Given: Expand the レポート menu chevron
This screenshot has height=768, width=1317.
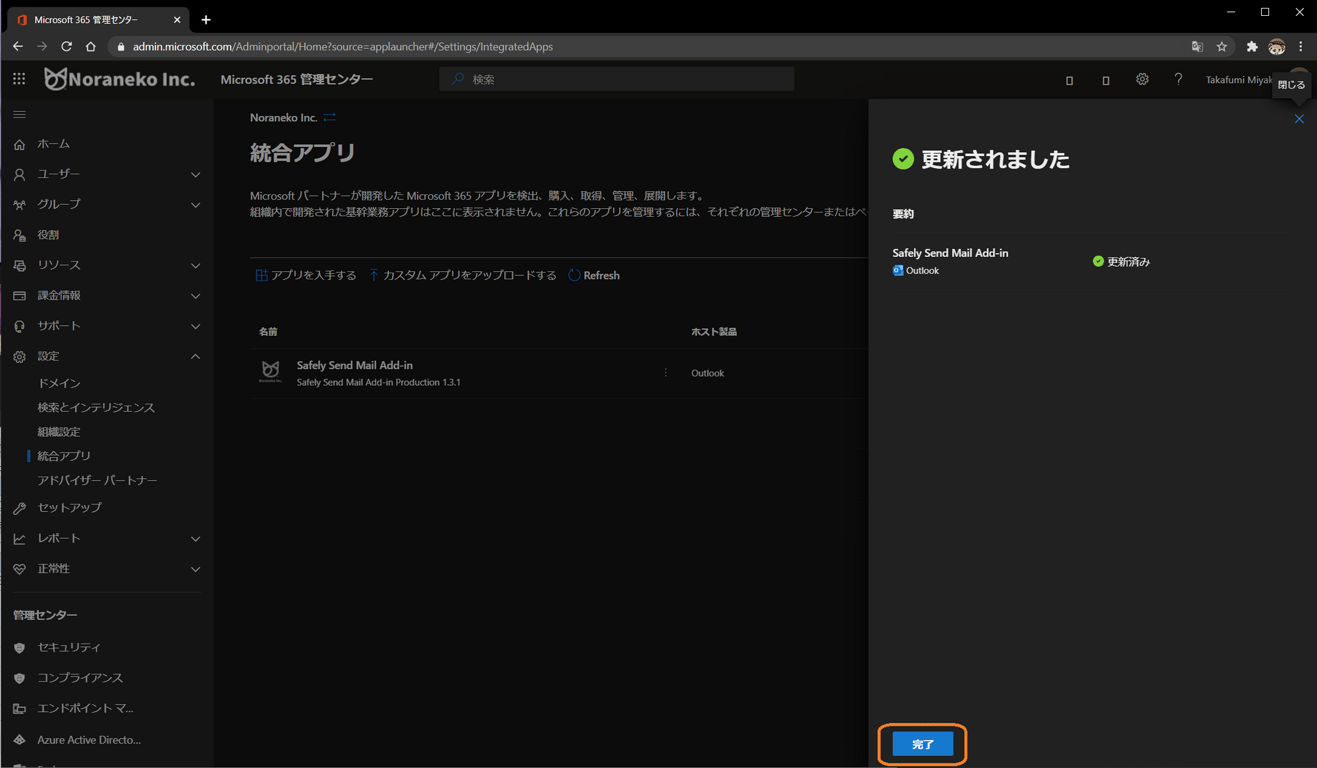Looking at the screenshot, I should [195, 538].
